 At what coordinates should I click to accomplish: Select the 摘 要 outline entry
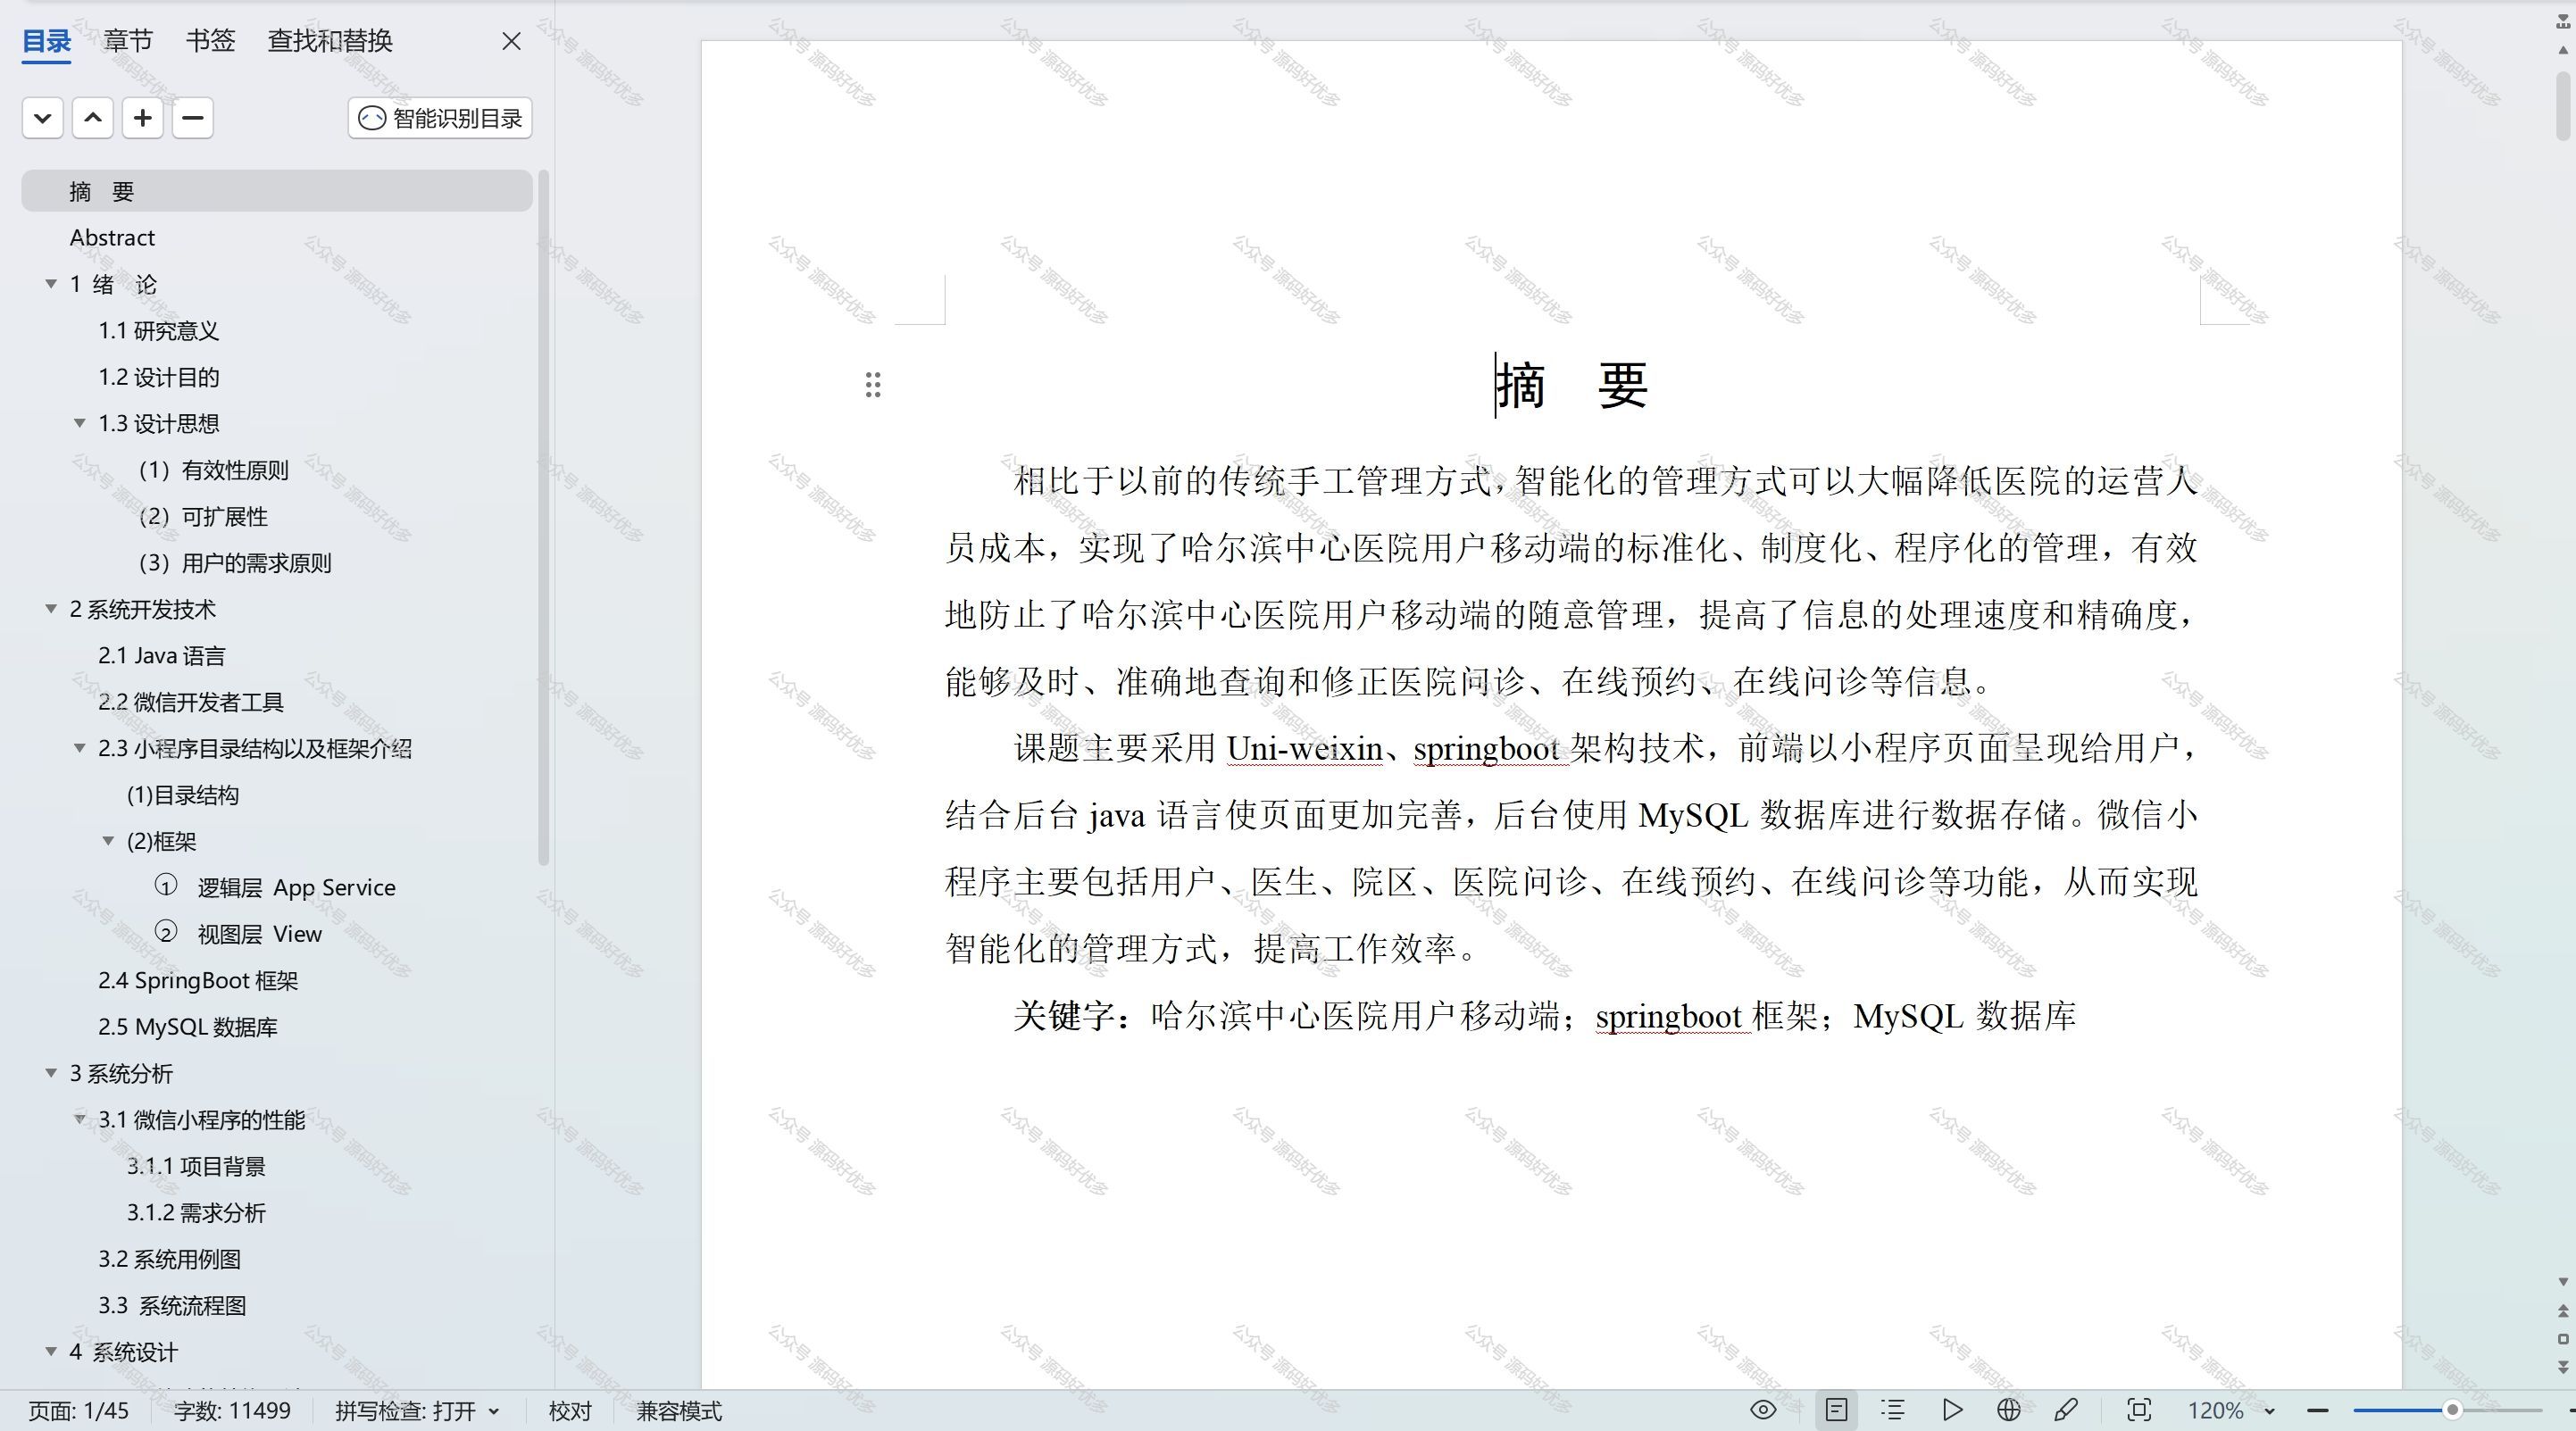pos(277,191)
